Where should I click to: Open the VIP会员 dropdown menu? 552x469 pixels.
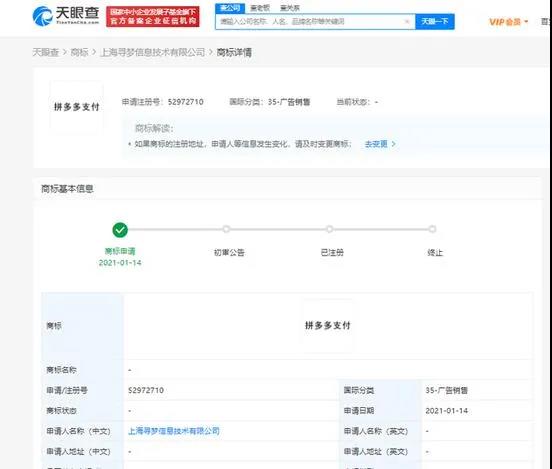(509, 22)
